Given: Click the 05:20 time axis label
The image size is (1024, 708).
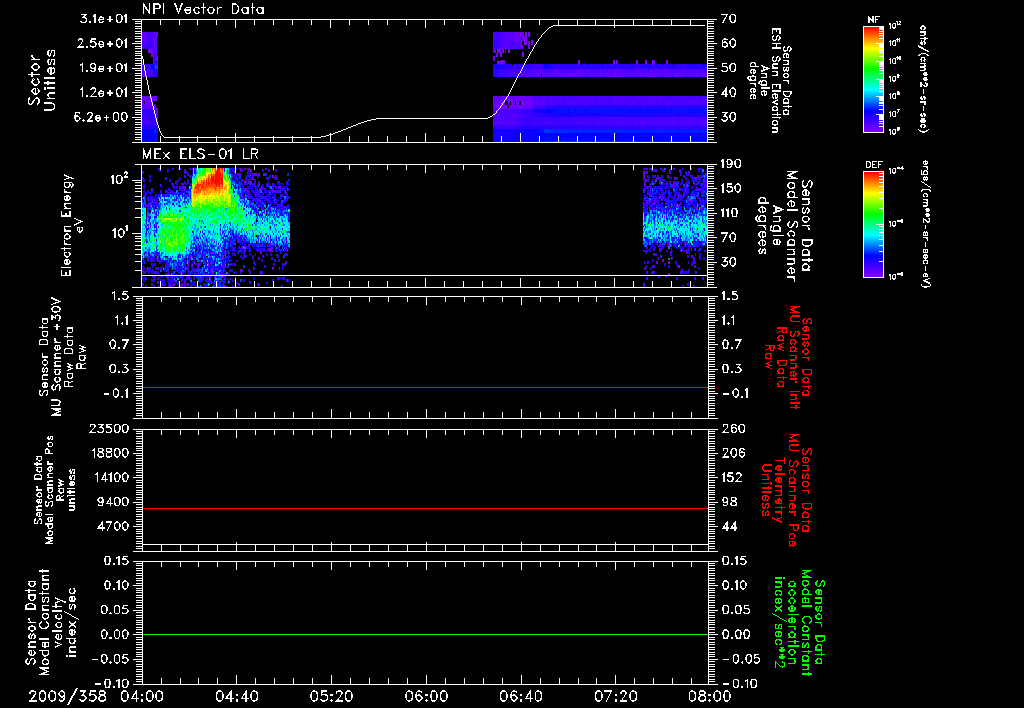Looking at the screenshot, I should click(x=331, y=696).
